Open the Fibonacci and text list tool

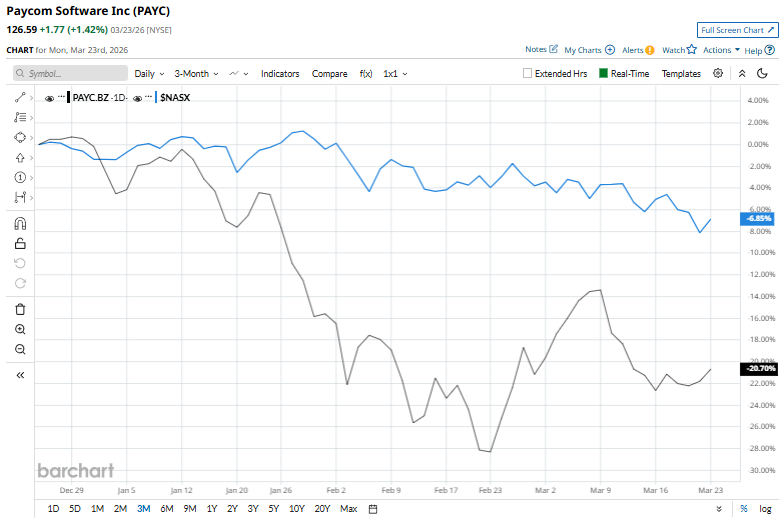(x=20, y=117)
